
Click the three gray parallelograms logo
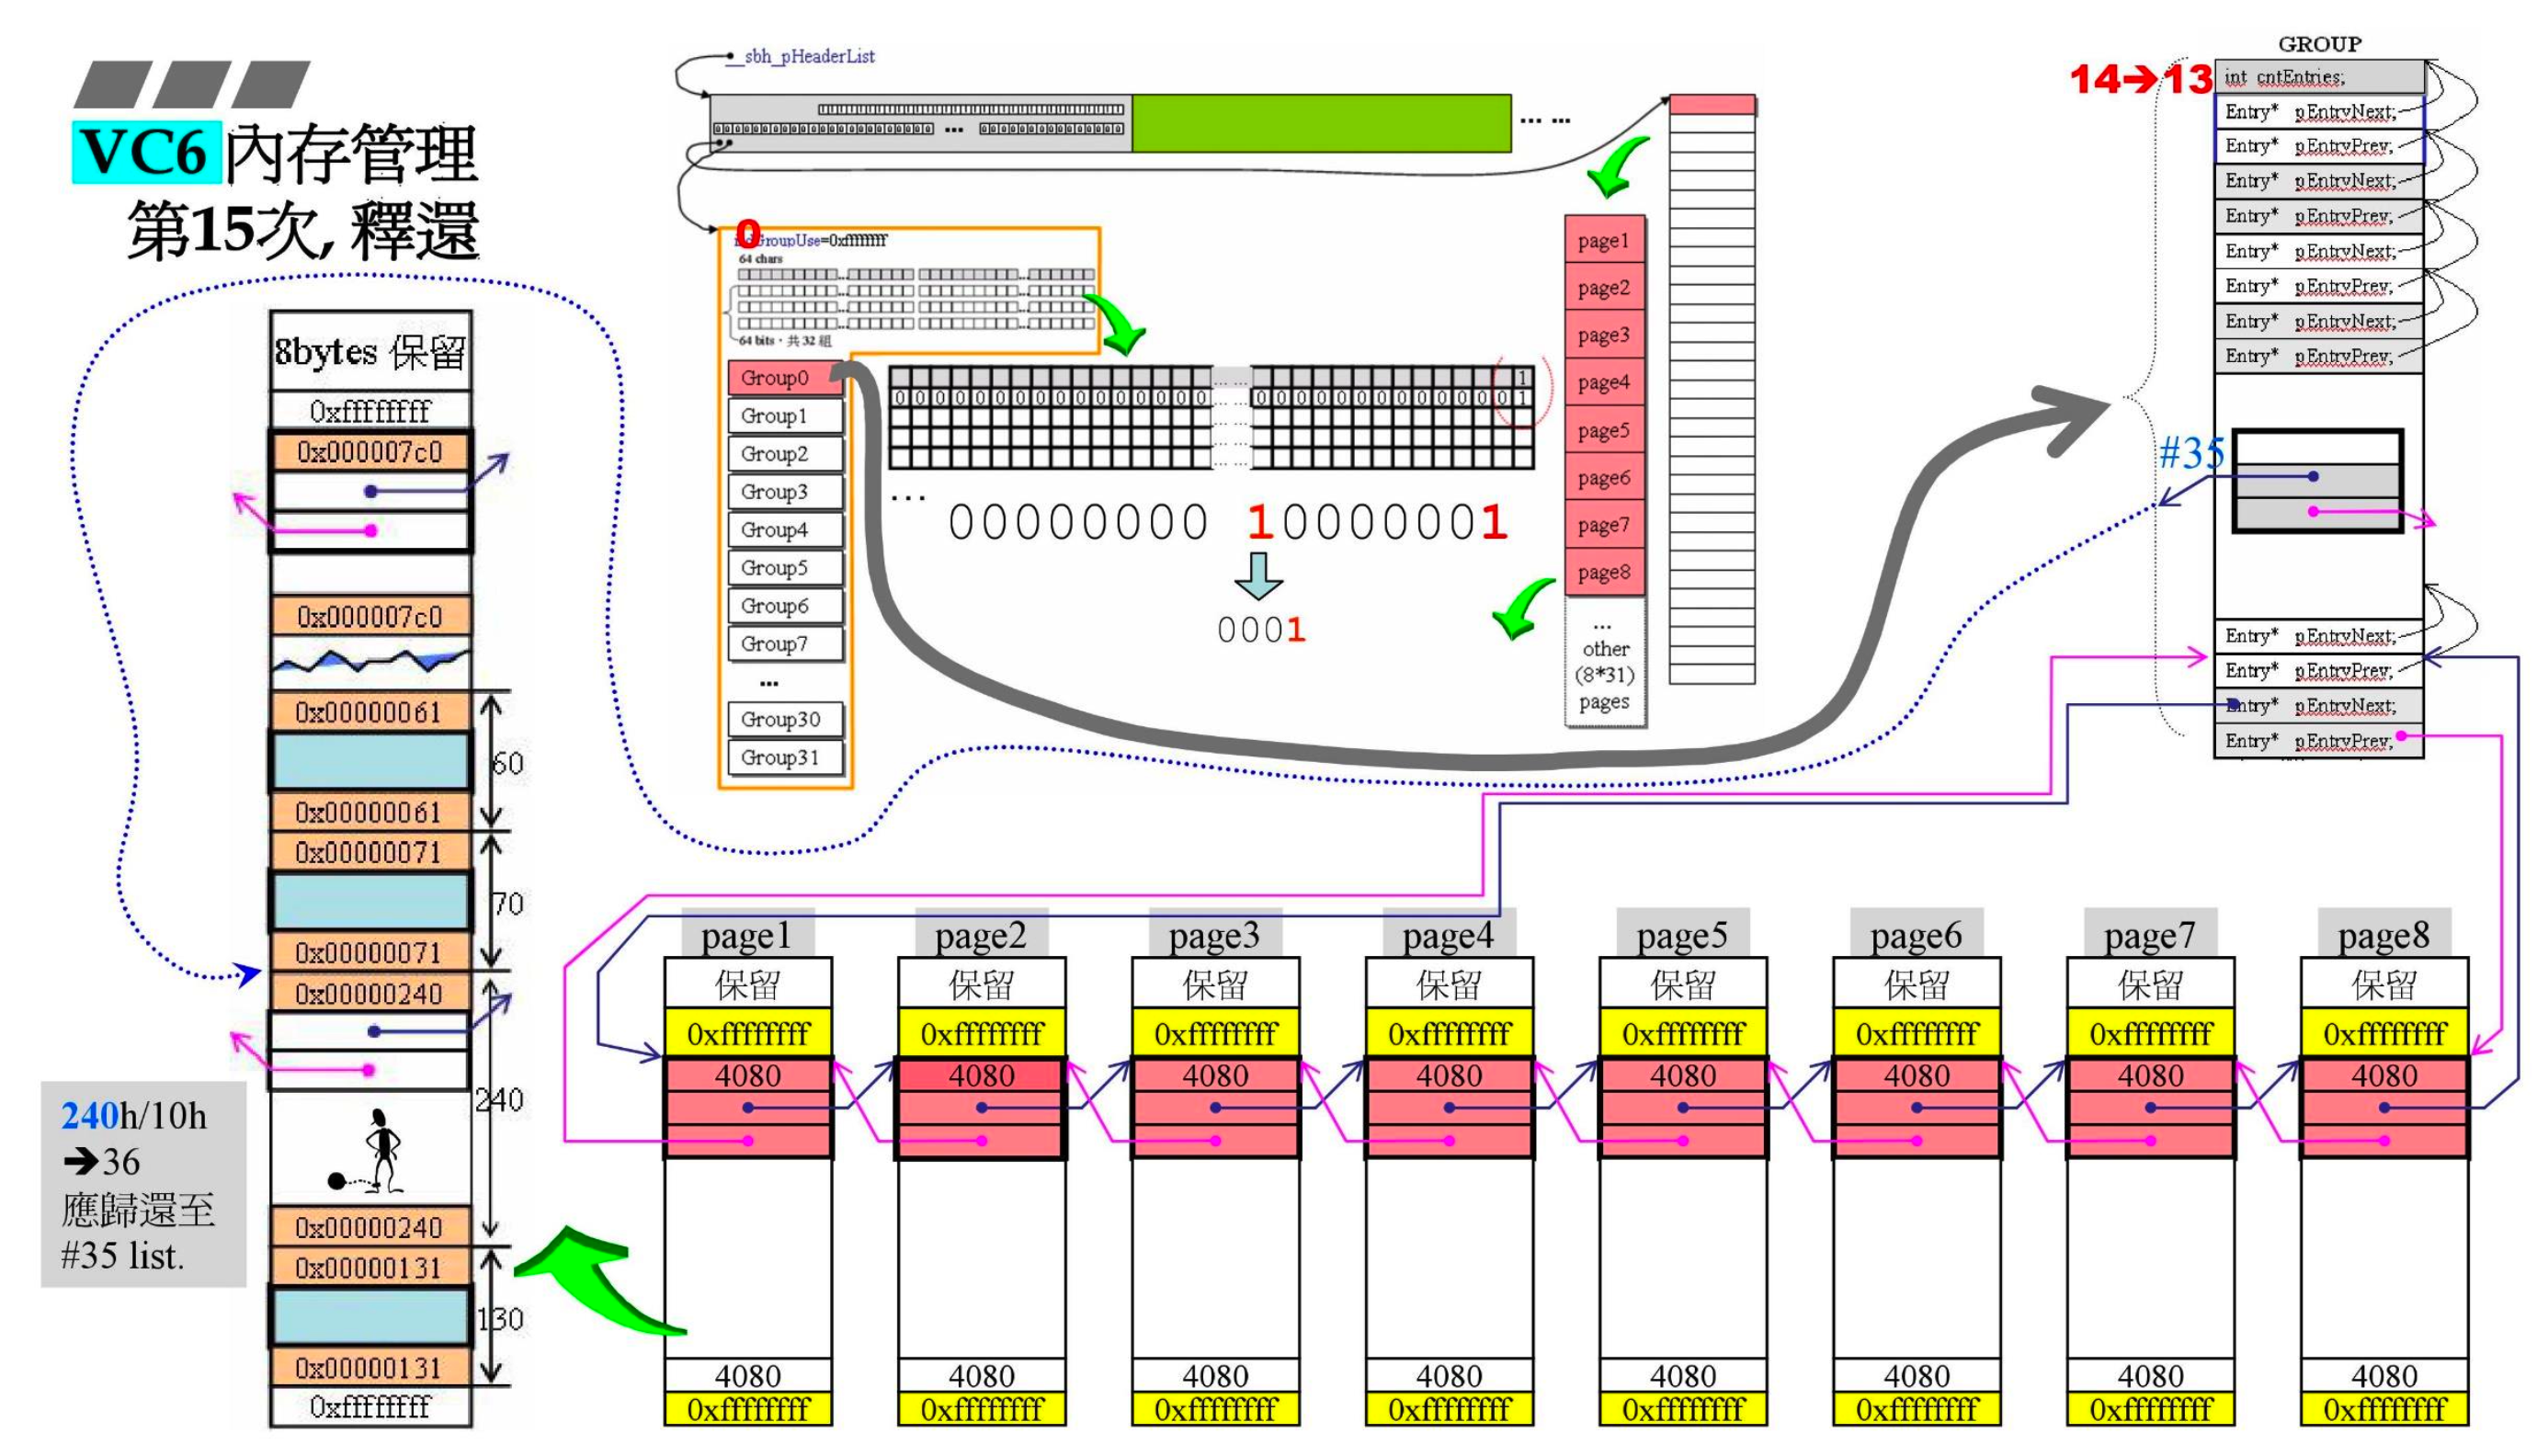pos(192,84)
